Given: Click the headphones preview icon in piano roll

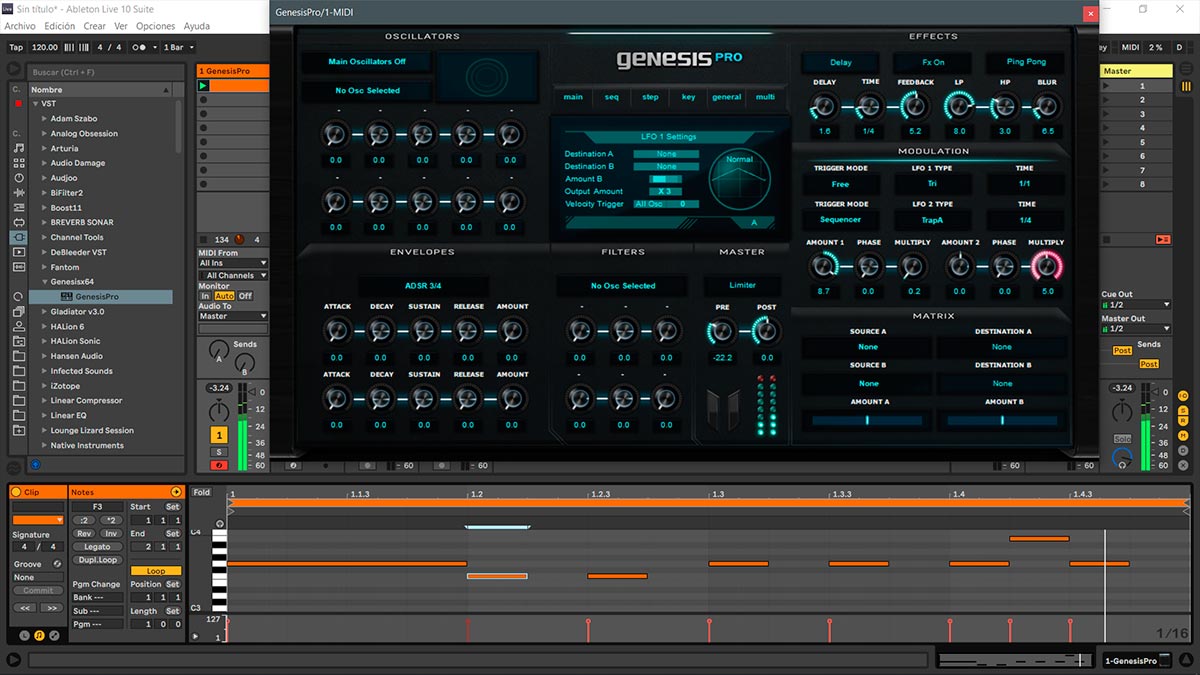Looking at the screenshot, I should [x=220, y=524].
